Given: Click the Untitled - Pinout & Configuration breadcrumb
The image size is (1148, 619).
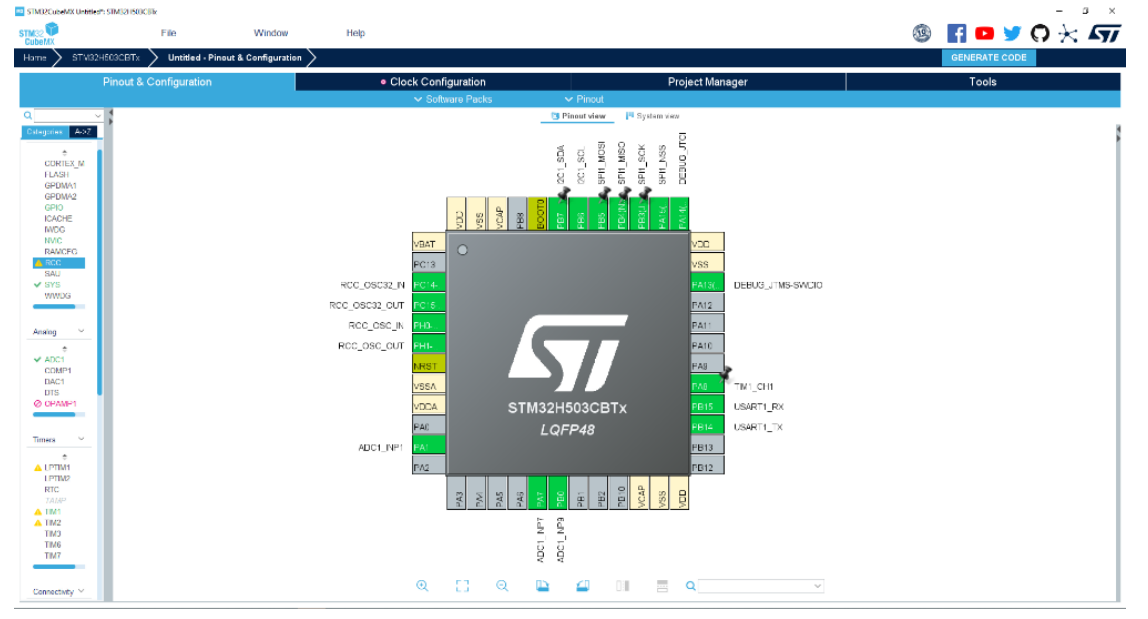Looking at the screenshot, I should (234, 57).
